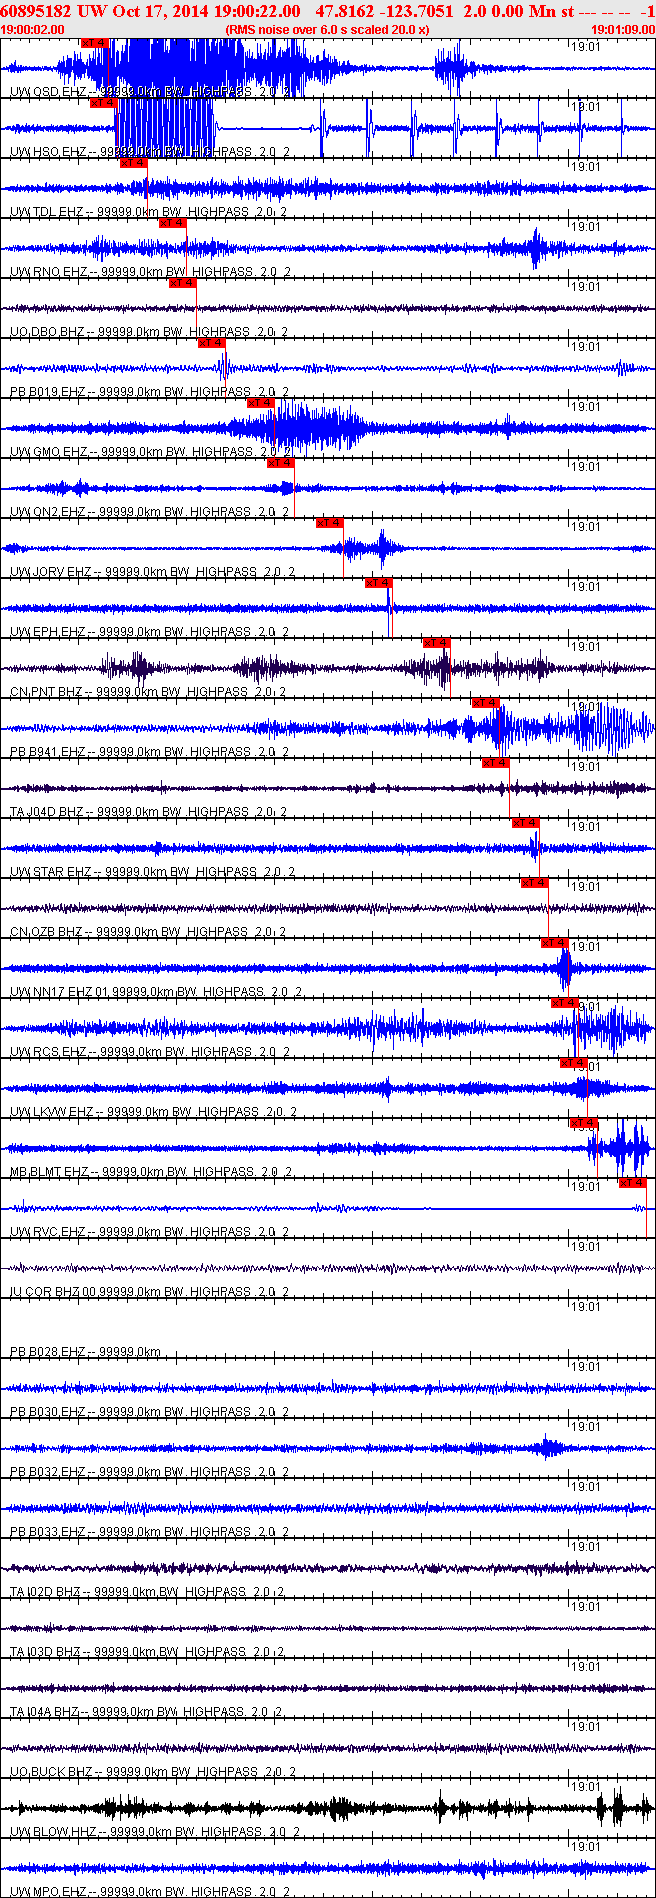
Task: Click the 'UW NN17 EHZ 01' station label
Action: (59, 992)
